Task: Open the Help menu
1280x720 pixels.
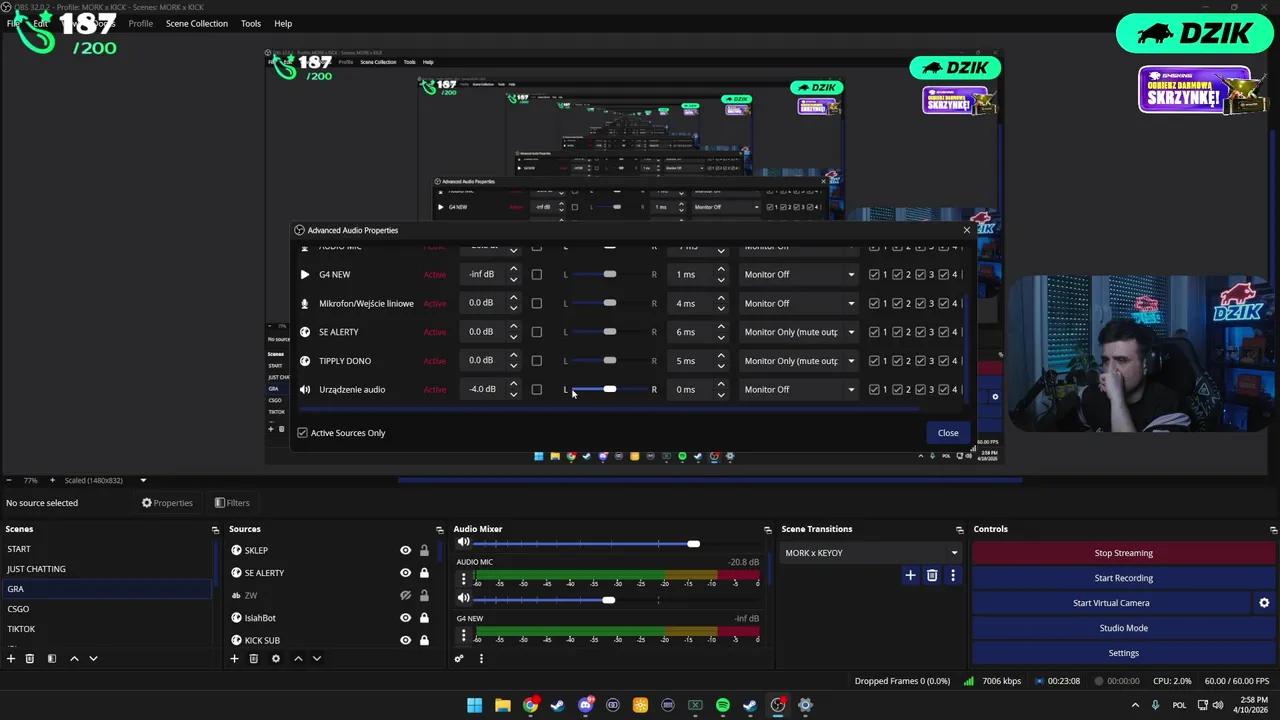Action: coord(283,23)
